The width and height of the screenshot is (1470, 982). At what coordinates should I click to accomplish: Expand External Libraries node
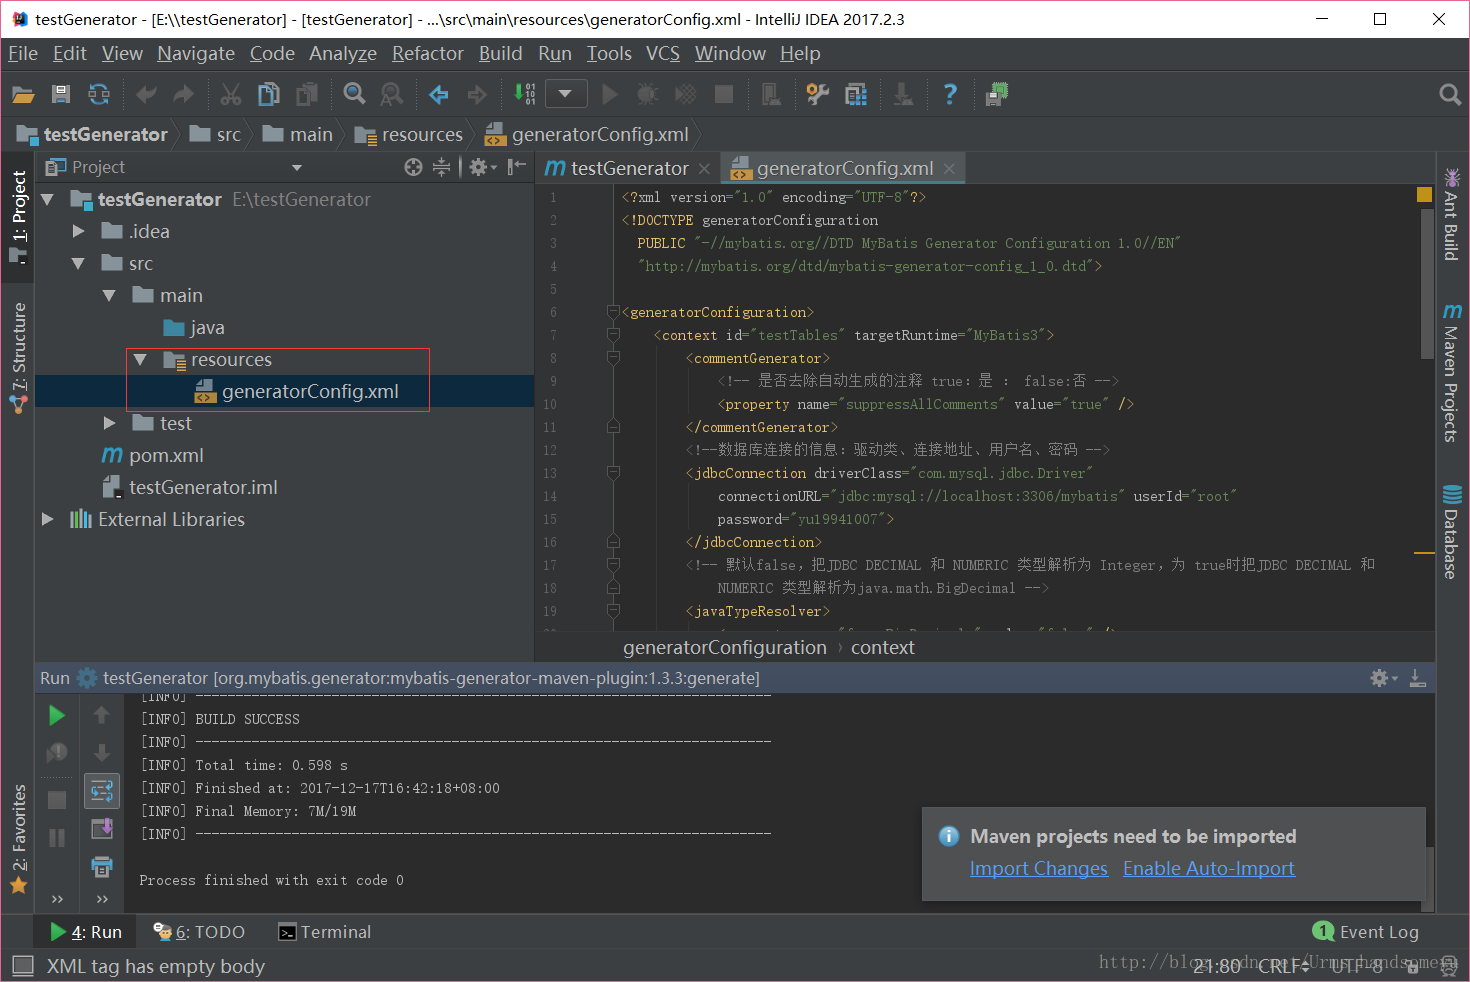[x=47, y=519]
